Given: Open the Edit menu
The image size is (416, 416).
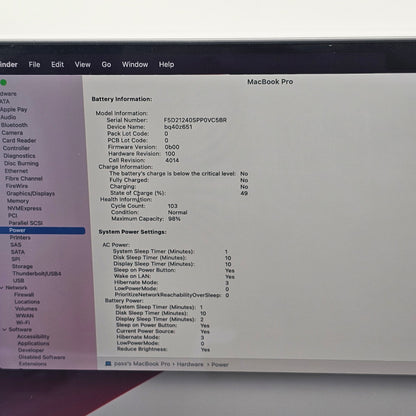Looking at the screenshot, I should click(57, 64).
